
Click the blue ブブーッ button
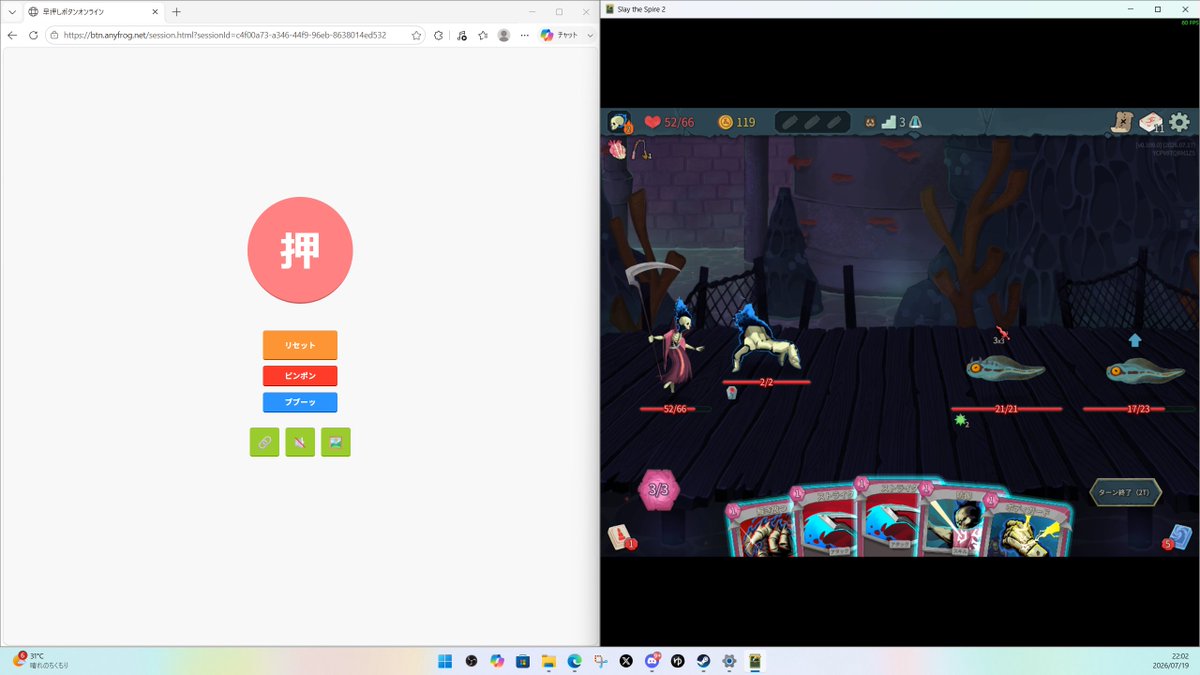tap(300, 402)
